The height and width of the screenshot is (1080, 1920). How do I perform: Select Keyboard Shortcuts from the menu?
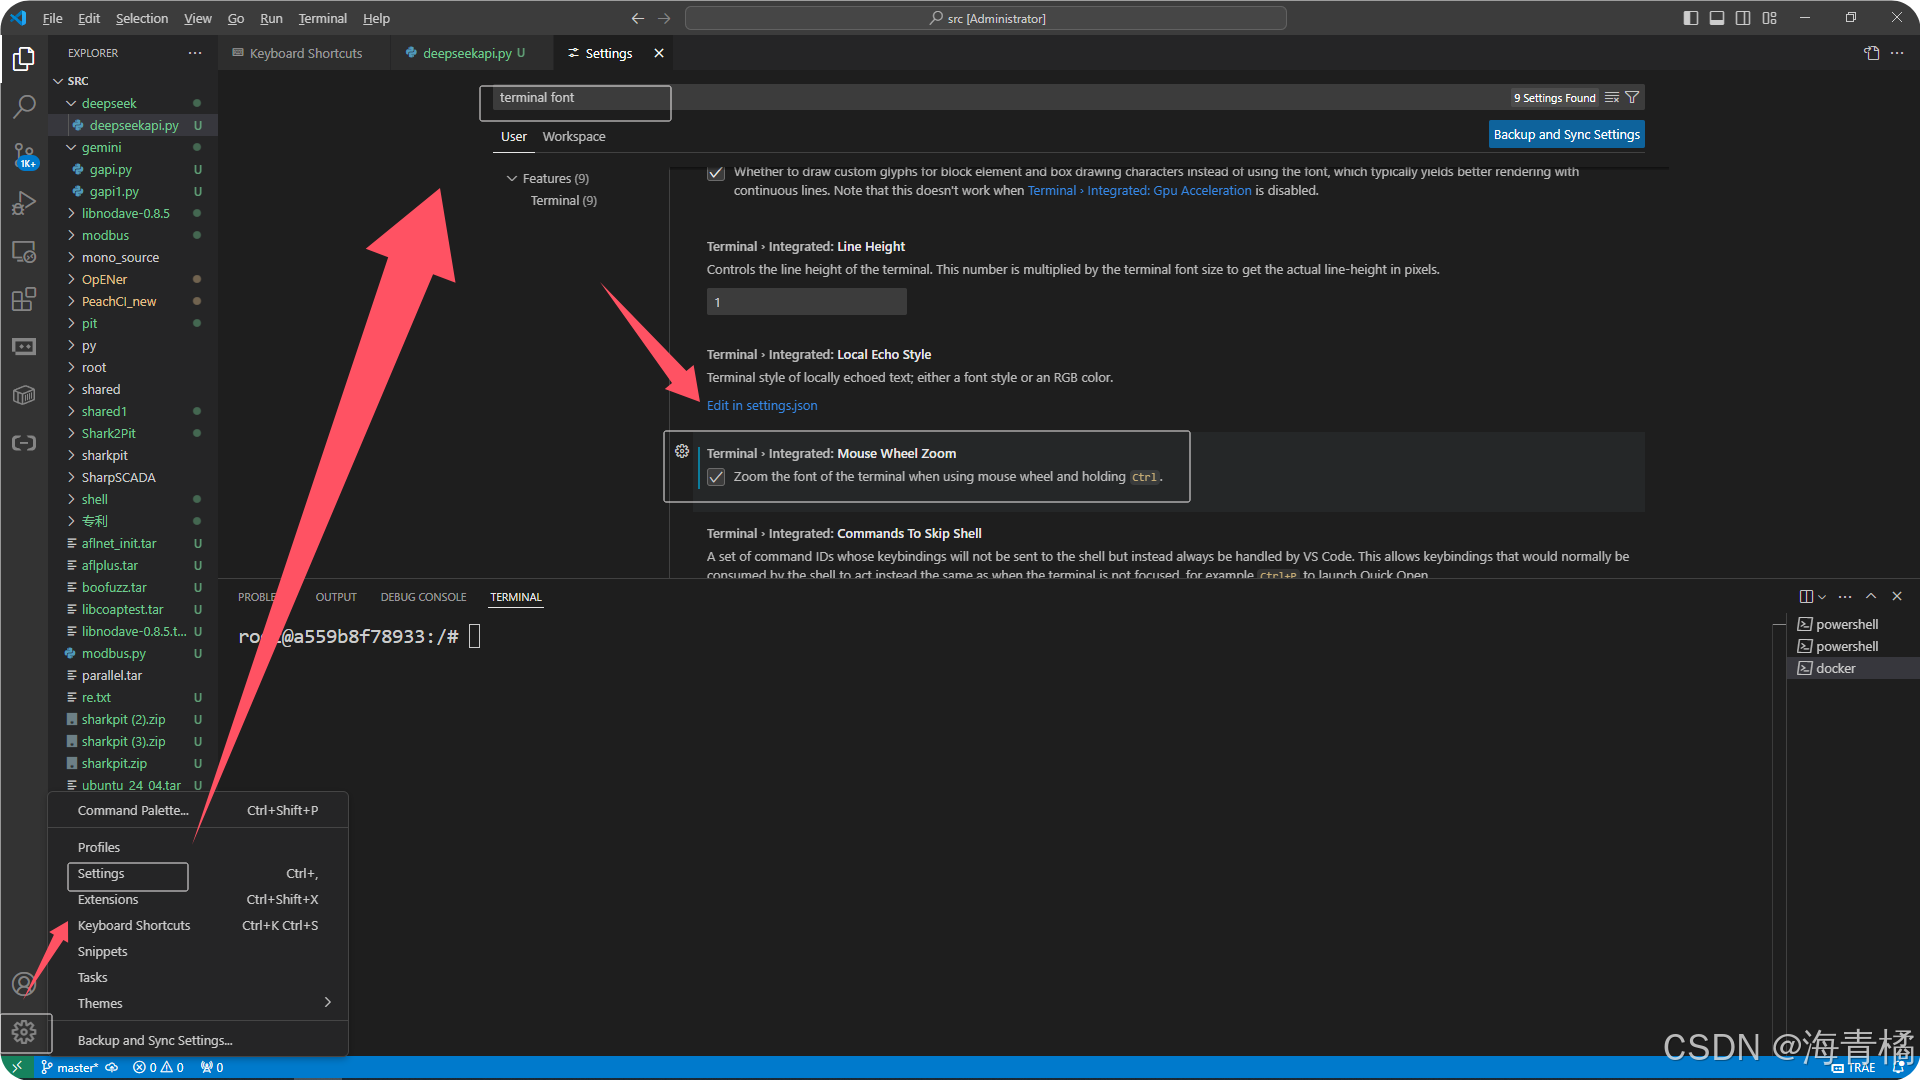[134, 925]
